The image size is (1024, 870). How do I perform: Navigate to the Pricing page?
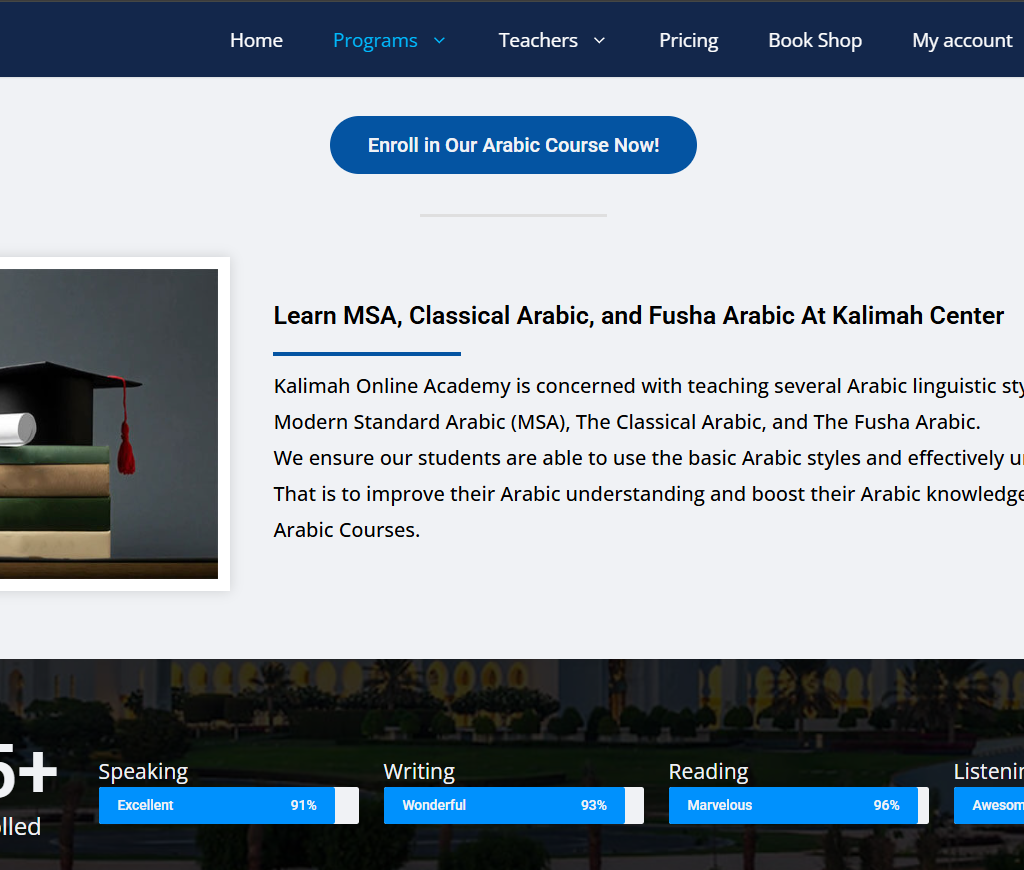click(x=688, y=40)
